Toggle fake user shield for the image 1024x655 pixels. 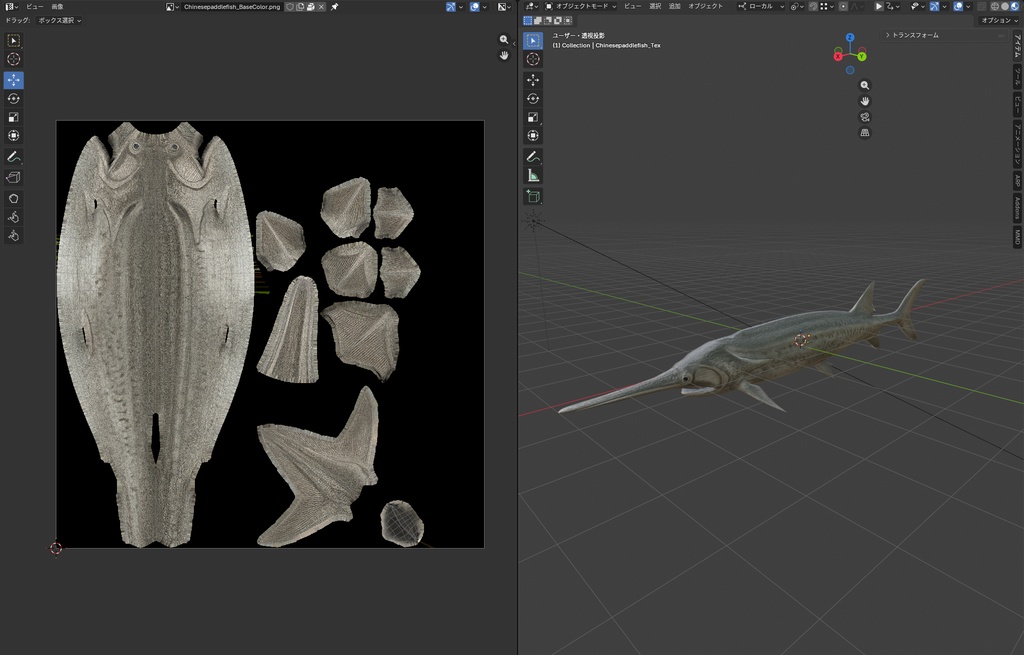(289, 7)
